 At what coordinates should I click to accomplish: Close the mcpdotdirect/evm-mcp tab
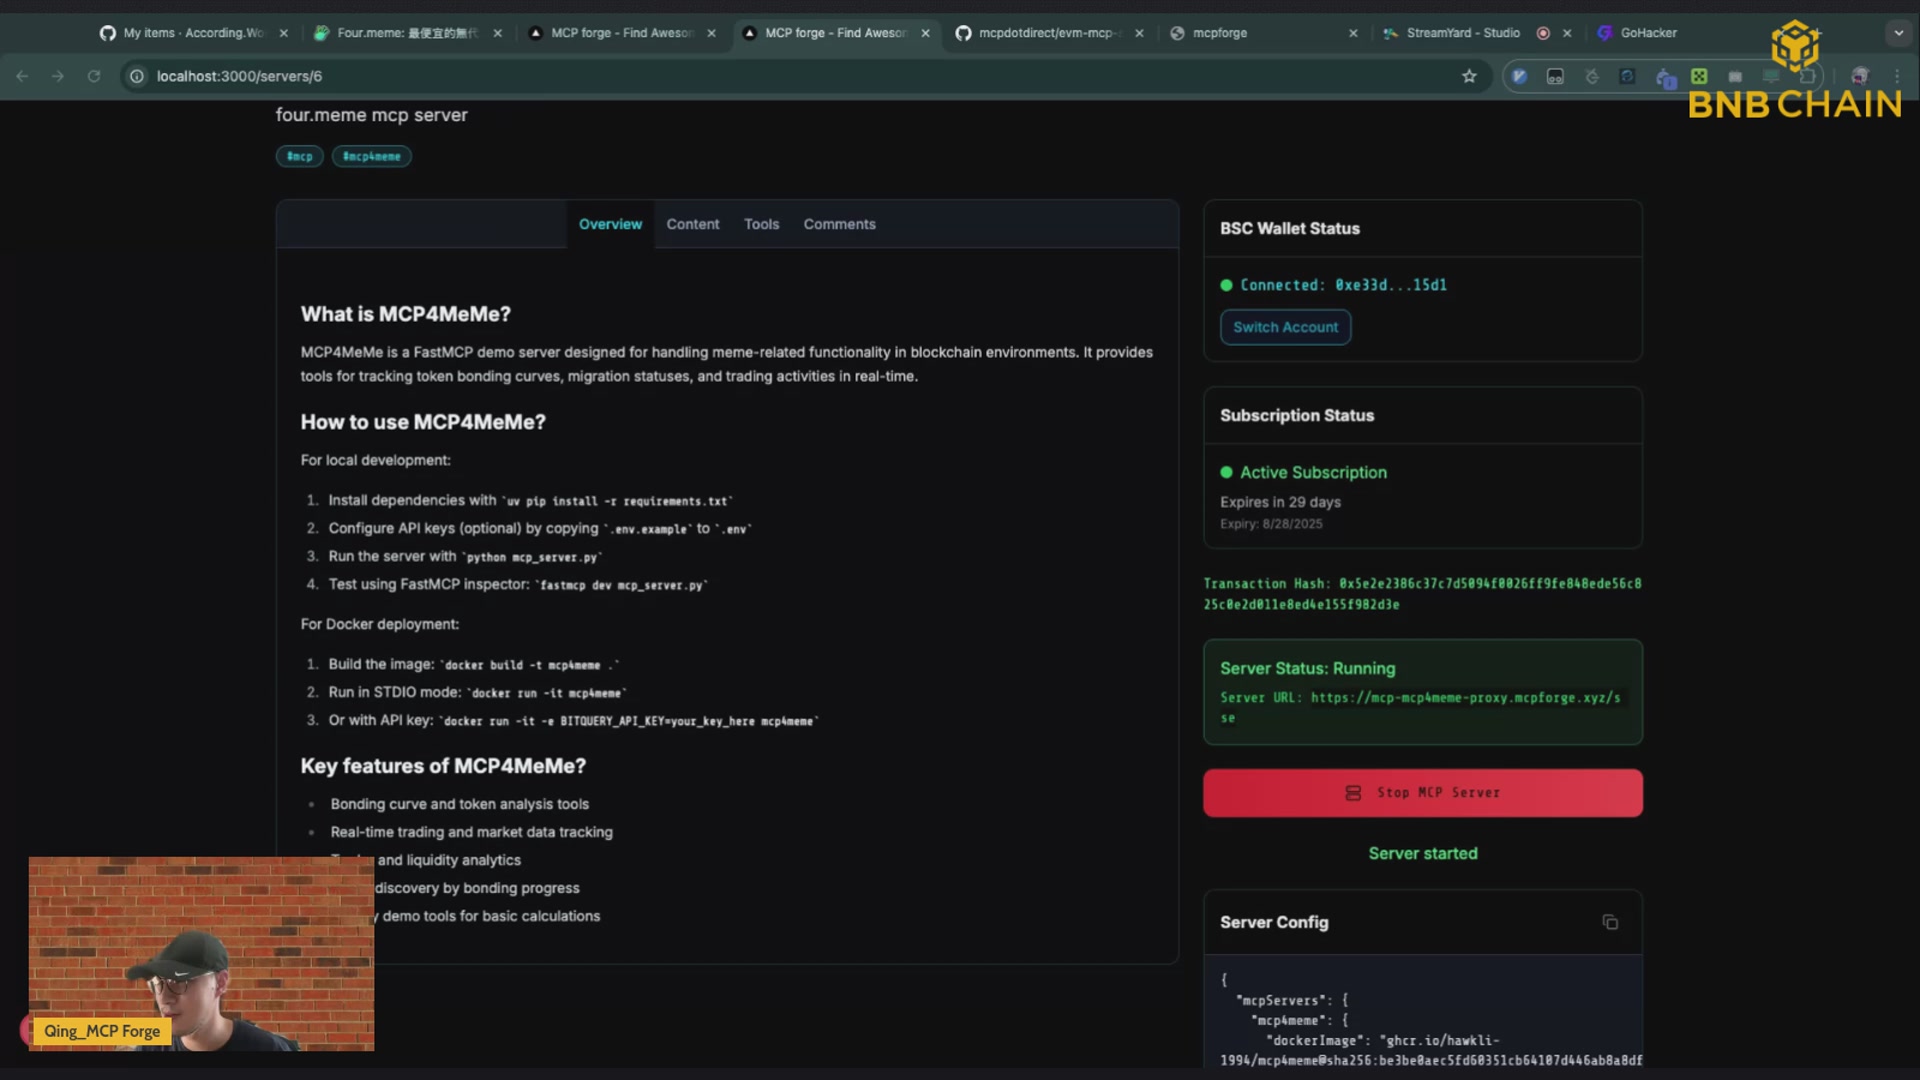[x=1139, y=33]
